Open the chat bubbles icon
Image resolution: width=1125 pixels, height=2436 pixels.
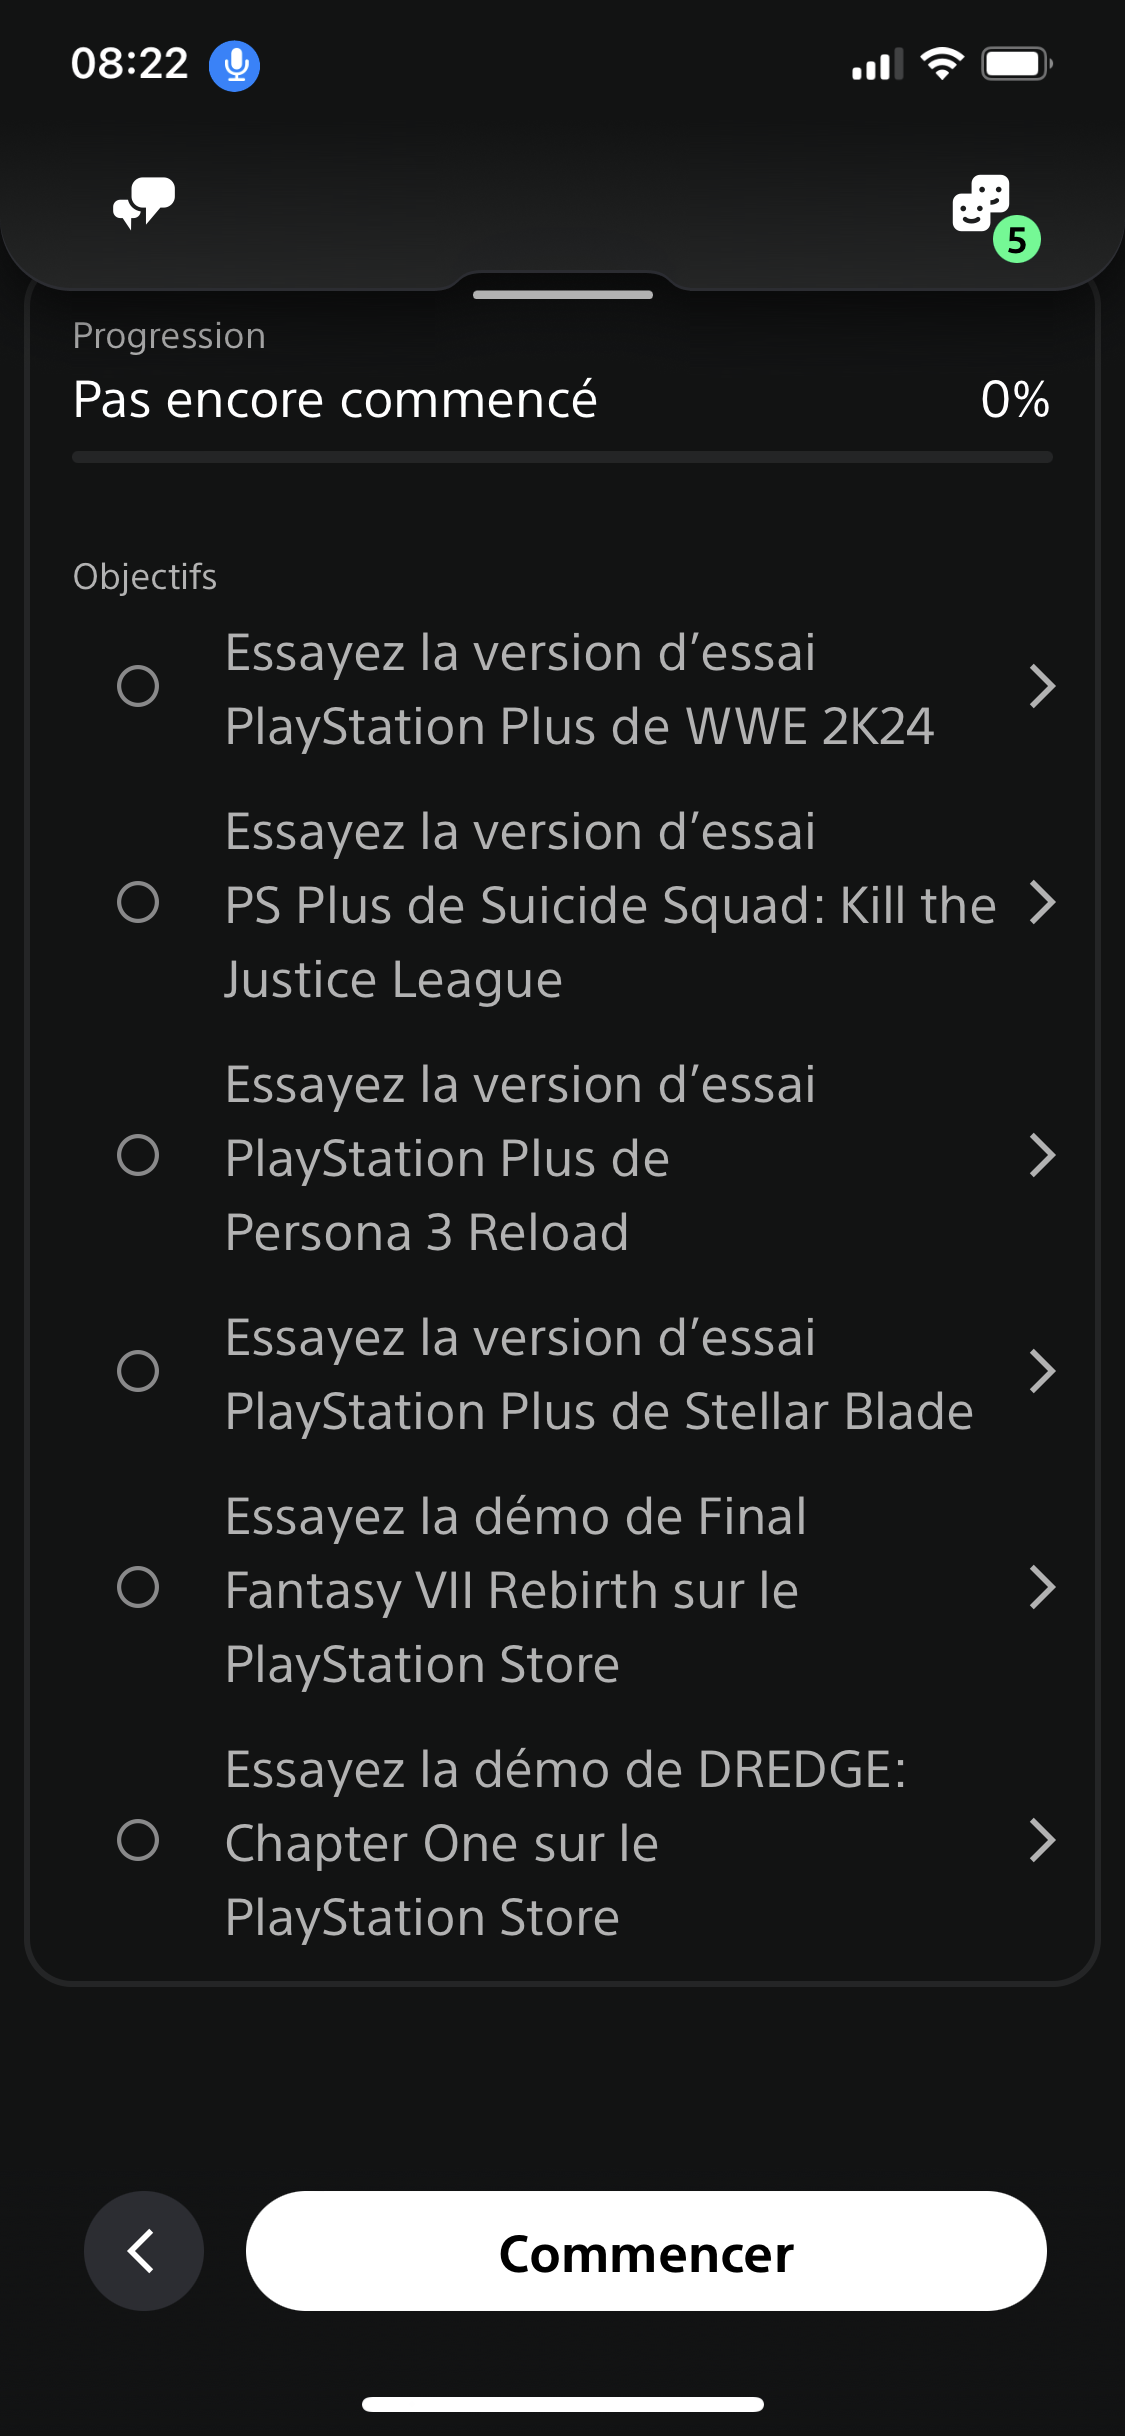coord(144,203)
